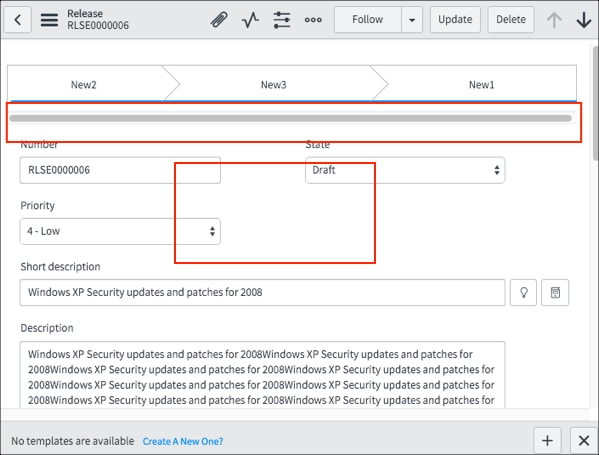Show activity stream pulse icon
The width and height of the screenshot is (599, 455).
pyautogui.click(x=251, y=19)
